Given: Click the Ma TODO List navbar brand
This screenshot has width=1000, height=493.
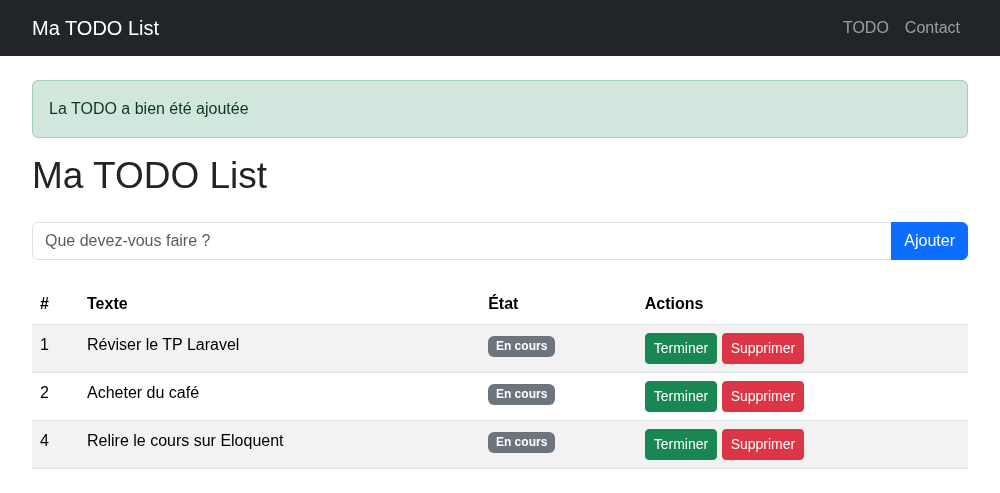Looking at the screenshot, I should pyautogui.click(x=96, y=28).
